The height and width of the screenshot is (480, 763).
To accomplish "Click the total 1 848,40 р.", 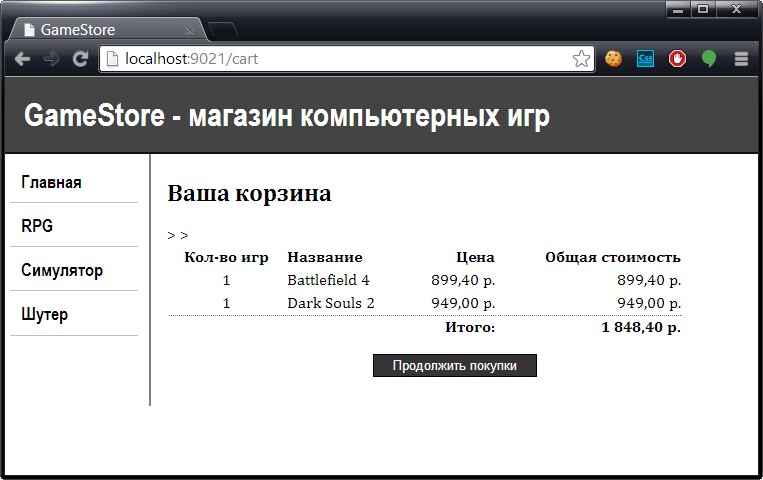I will click(x=641, y=327).
